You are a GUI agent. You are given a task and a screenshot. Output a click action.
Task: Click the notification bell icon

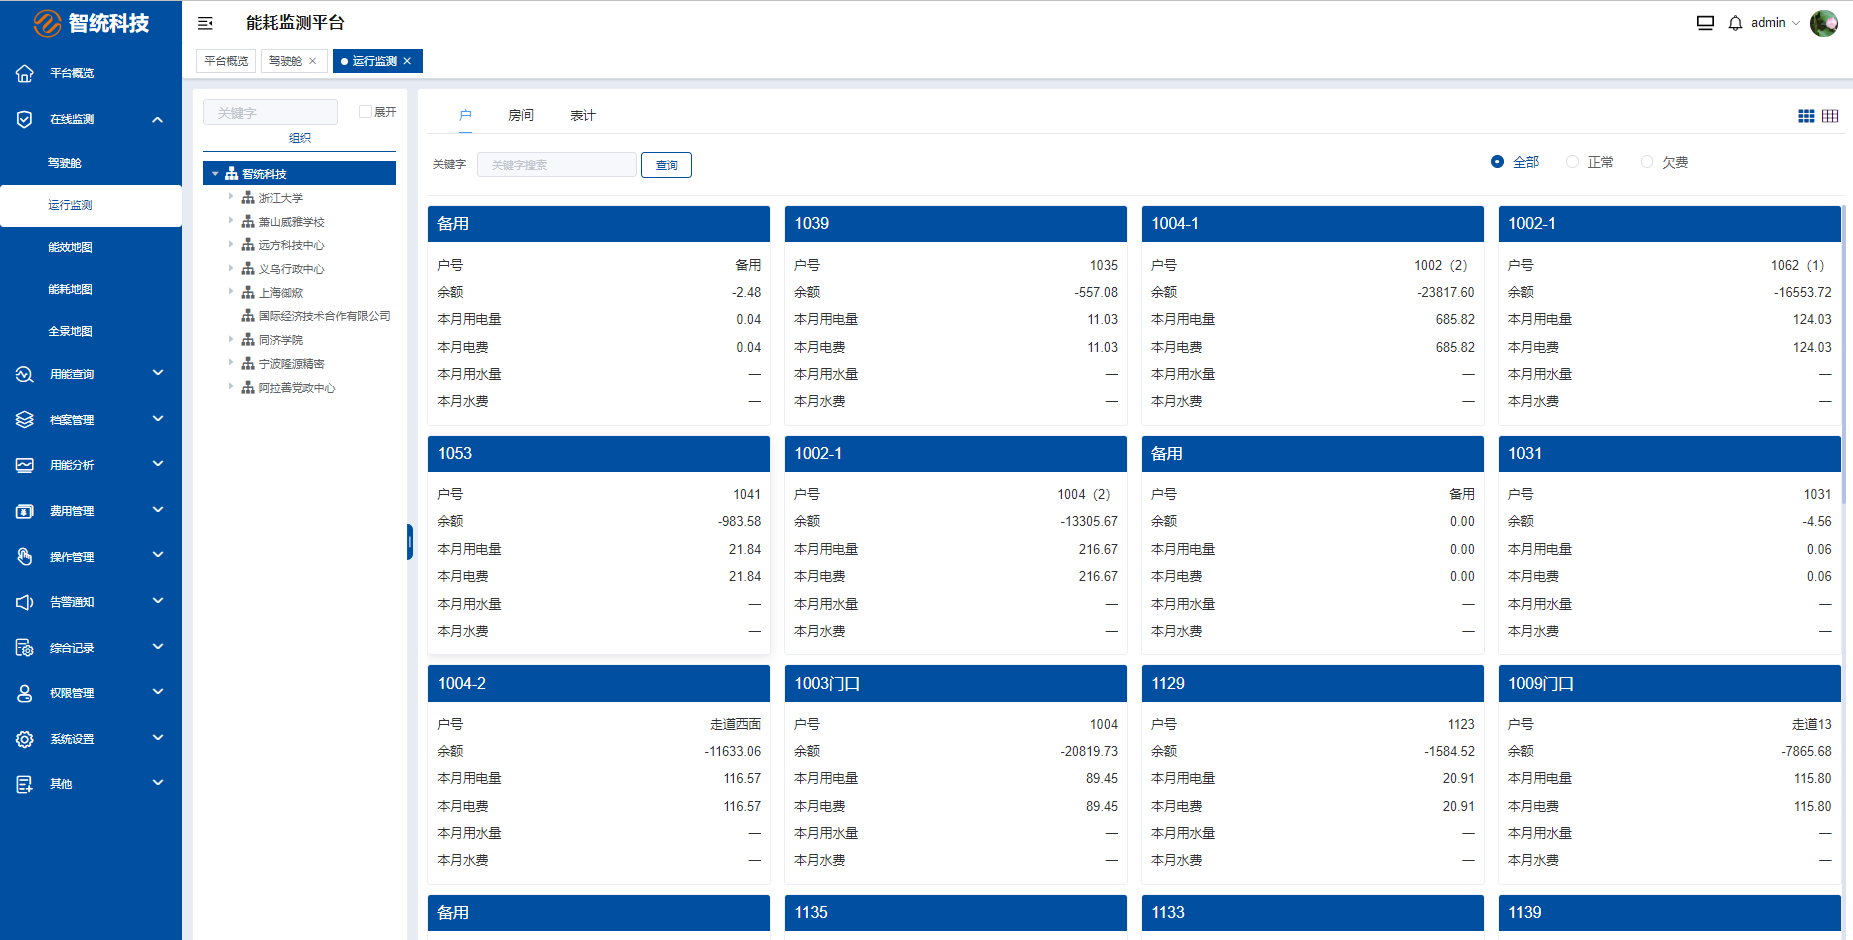pos(1735,23)
